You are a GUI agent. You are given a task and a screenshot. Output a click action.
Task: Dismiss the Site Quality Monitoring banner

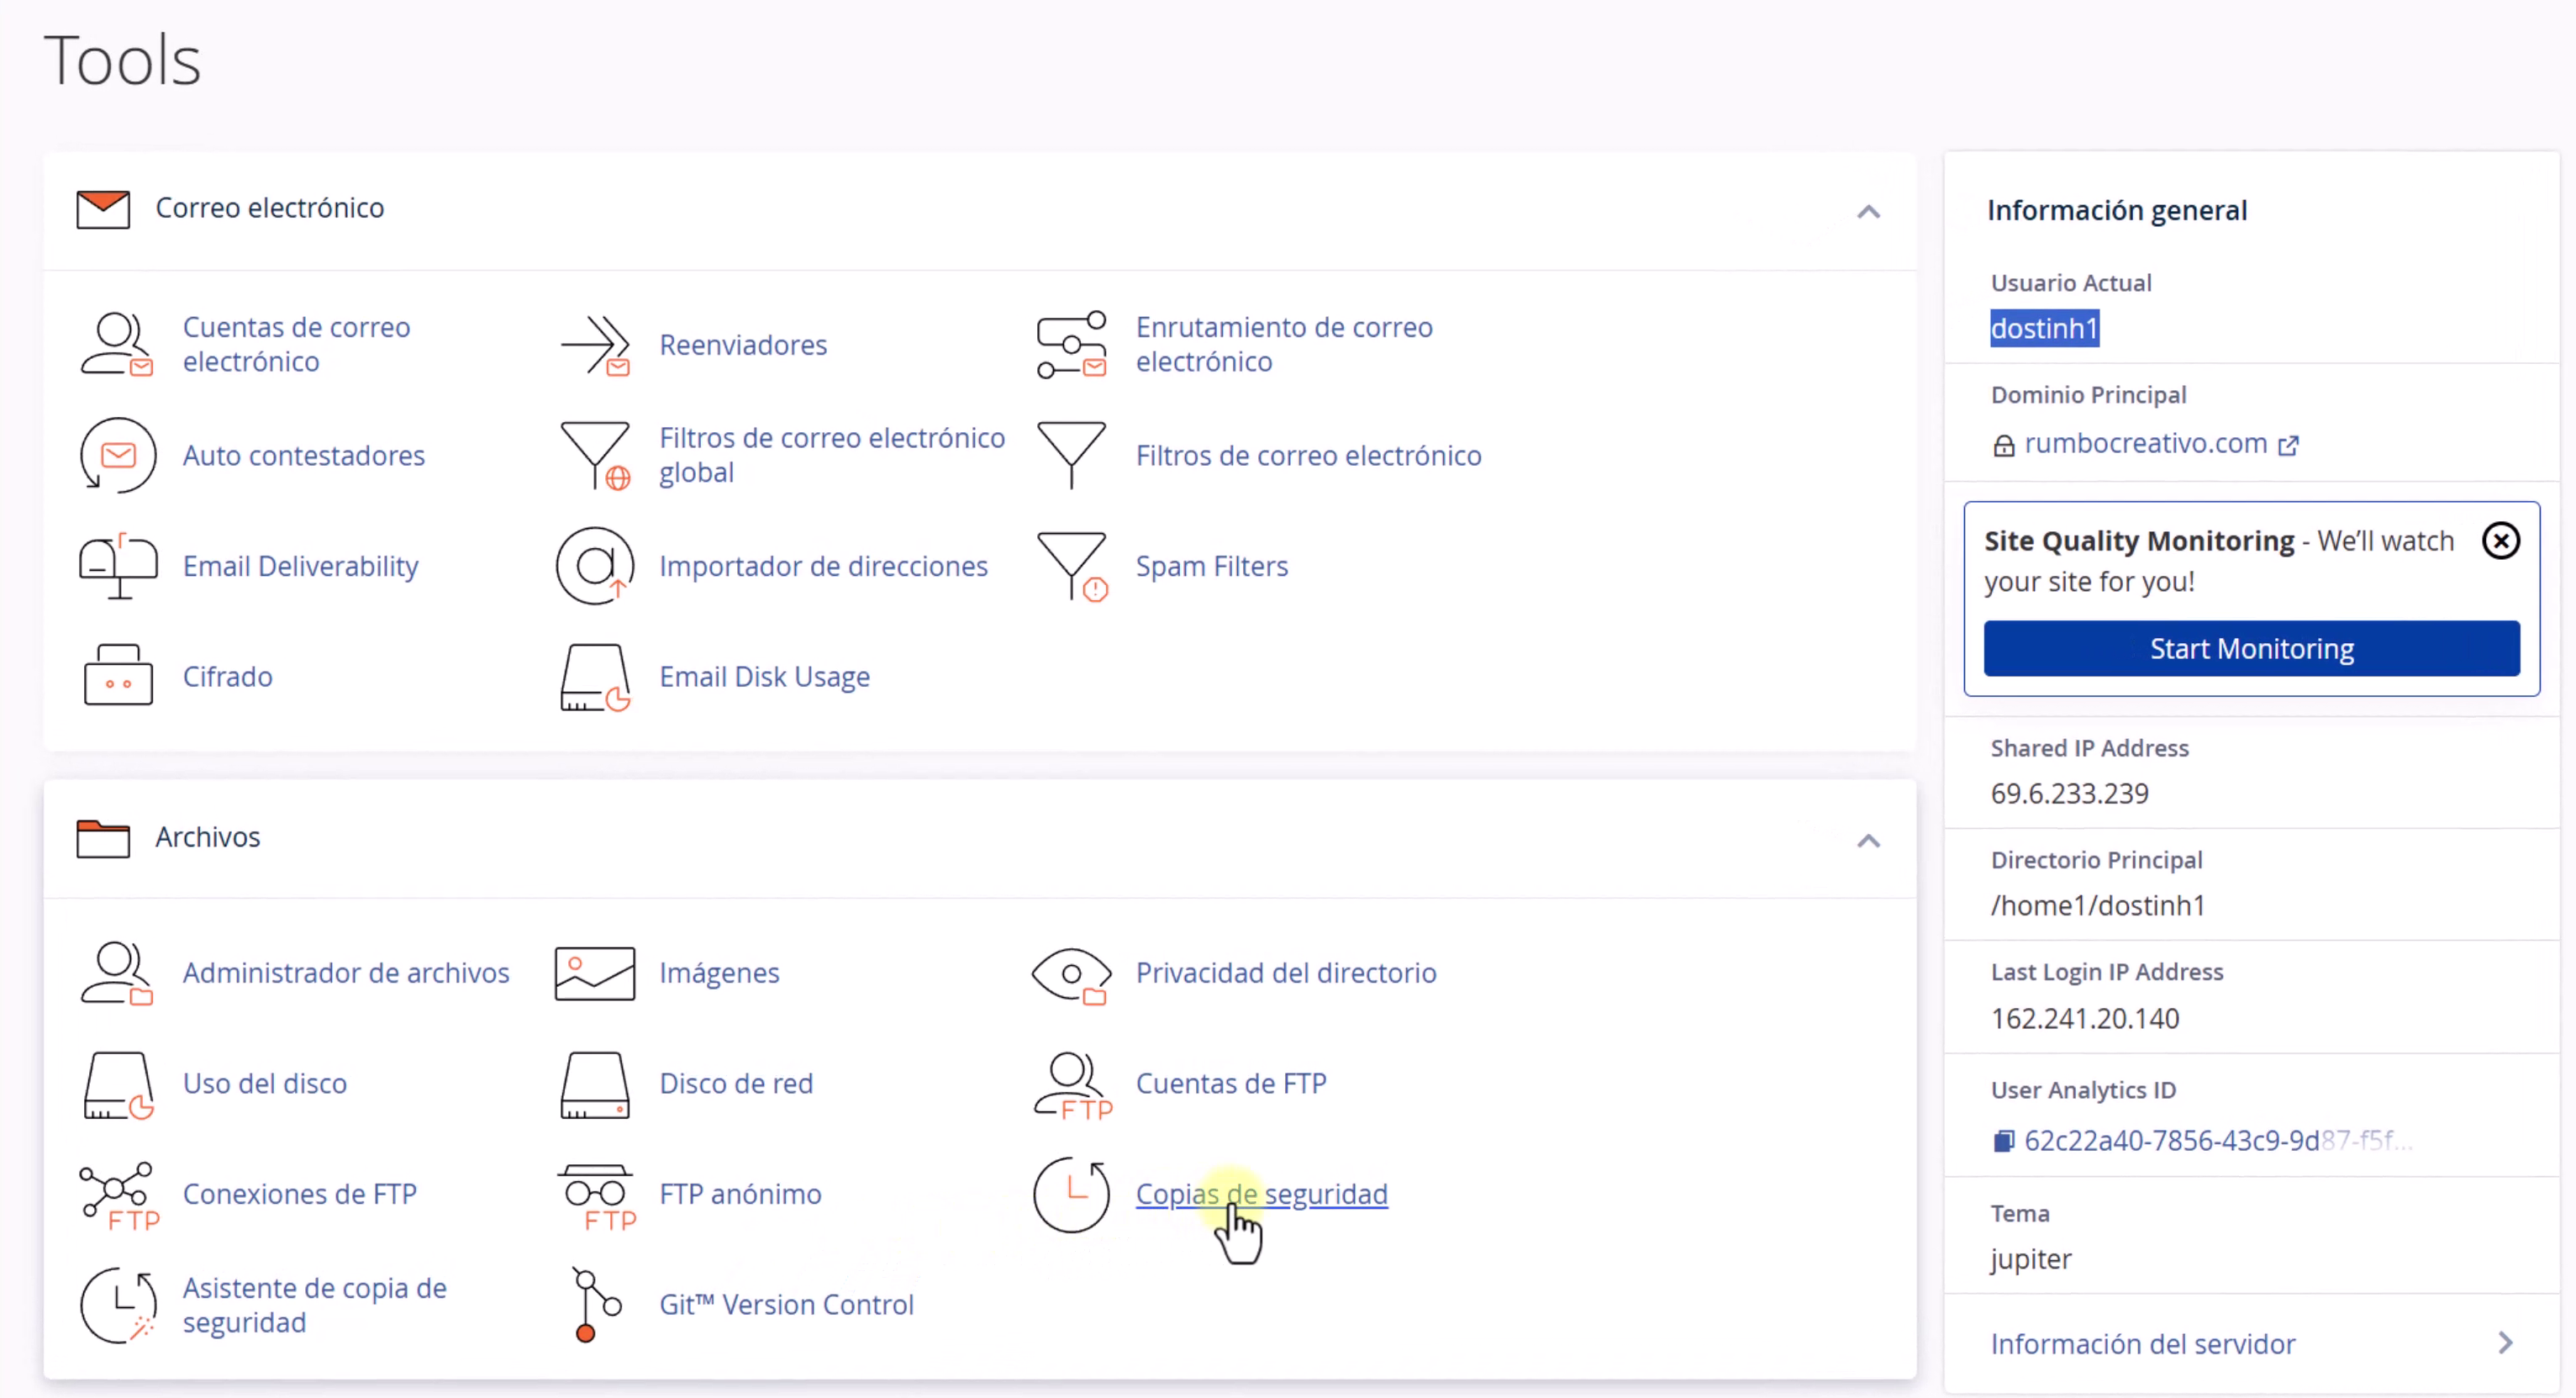coord(2500,541)
